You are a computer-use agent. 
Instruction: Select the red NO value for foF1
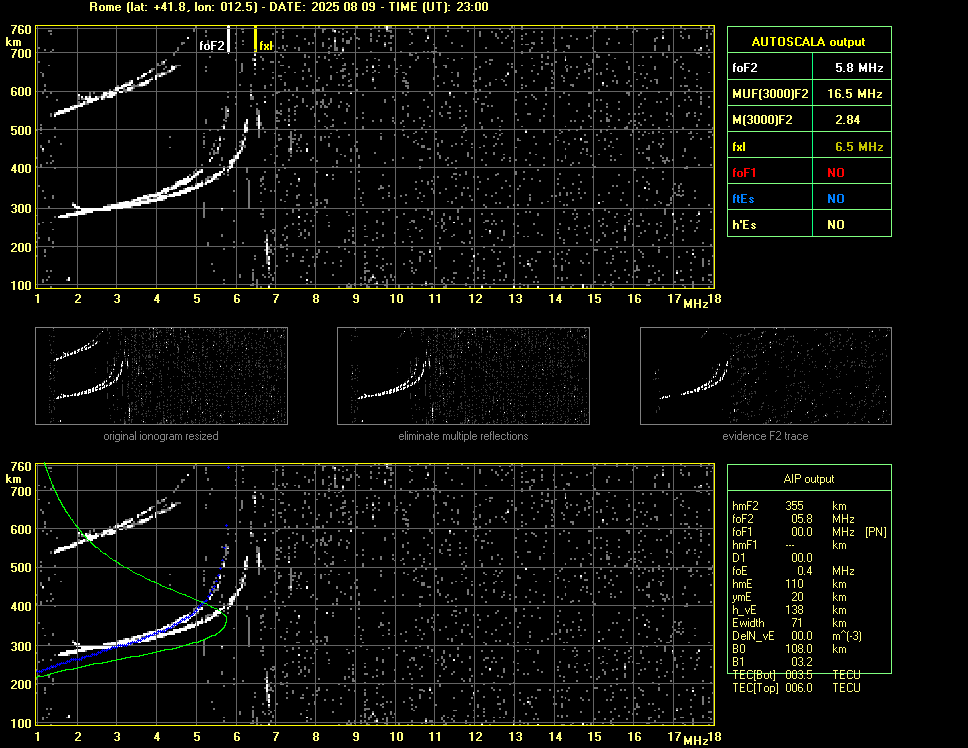(835, 173)
